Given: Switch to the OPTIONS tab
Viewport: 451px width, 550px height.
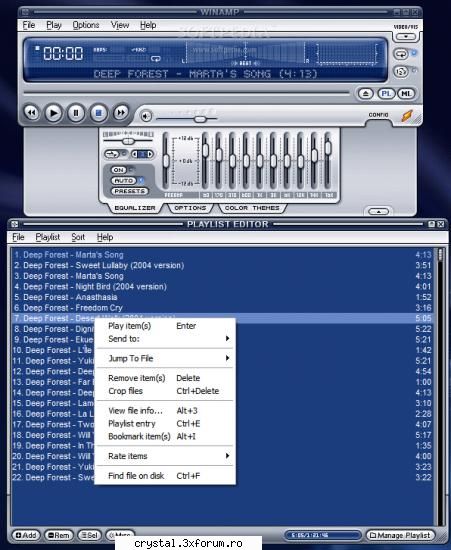Looking at the screenshot, I should 190,208.
